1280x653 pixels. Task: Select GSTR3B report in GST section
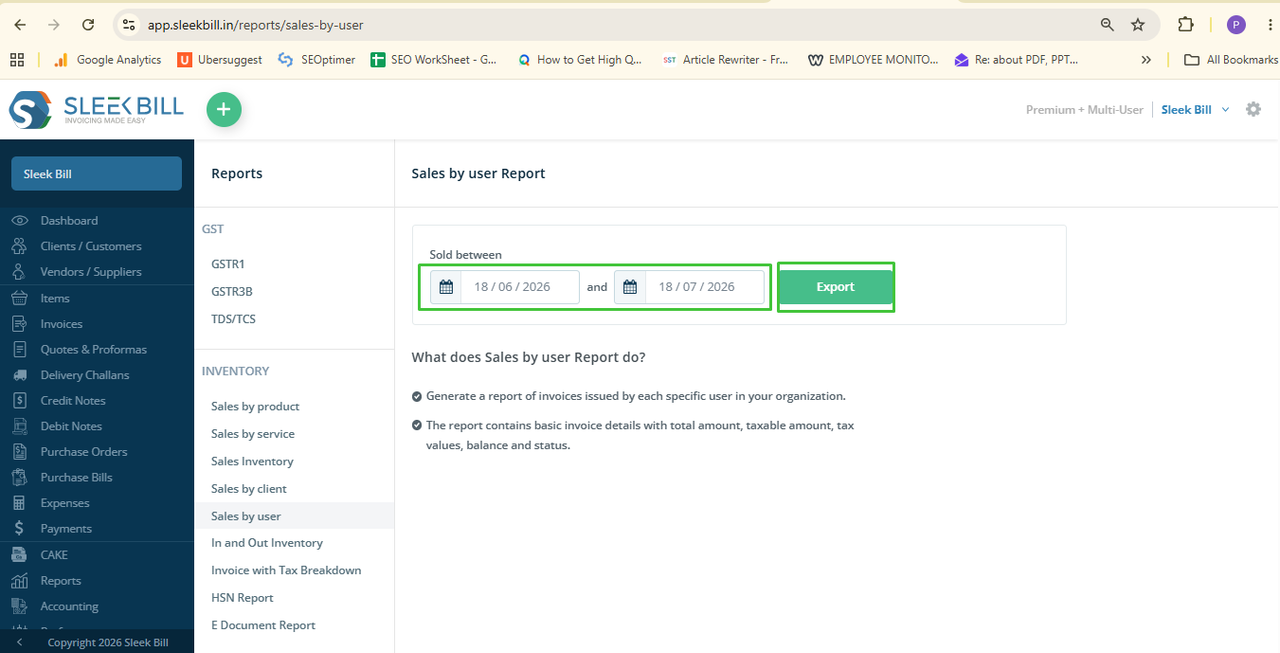click(232, 292)
